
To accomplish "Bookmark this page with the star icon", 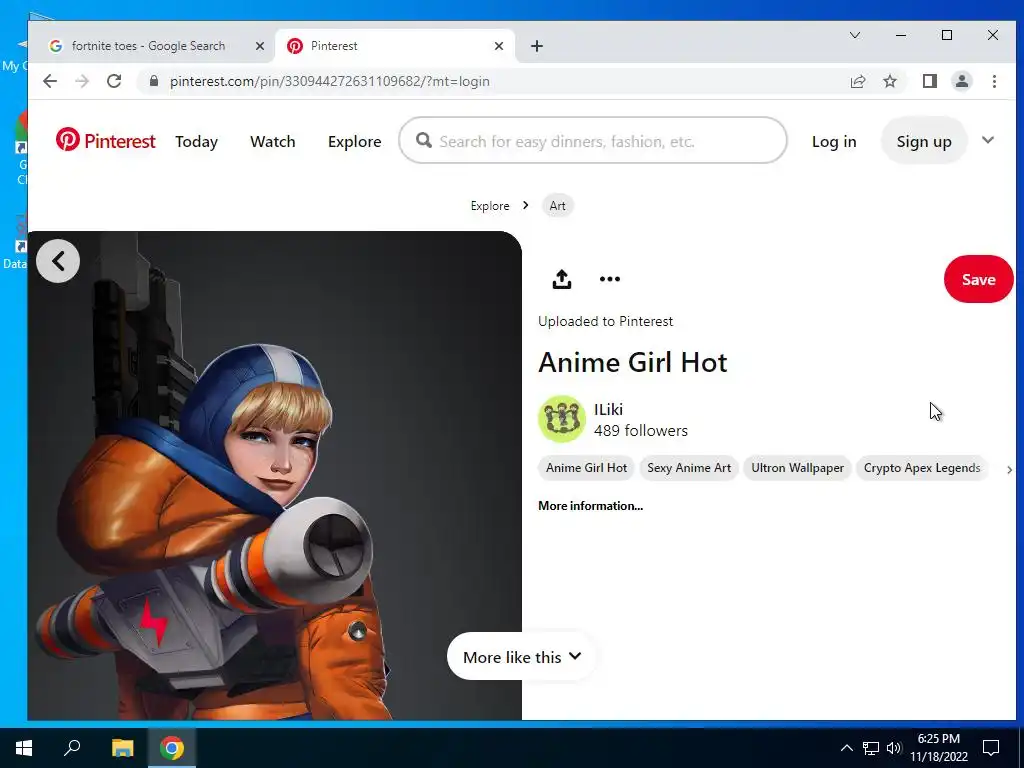I will (889, 81).
